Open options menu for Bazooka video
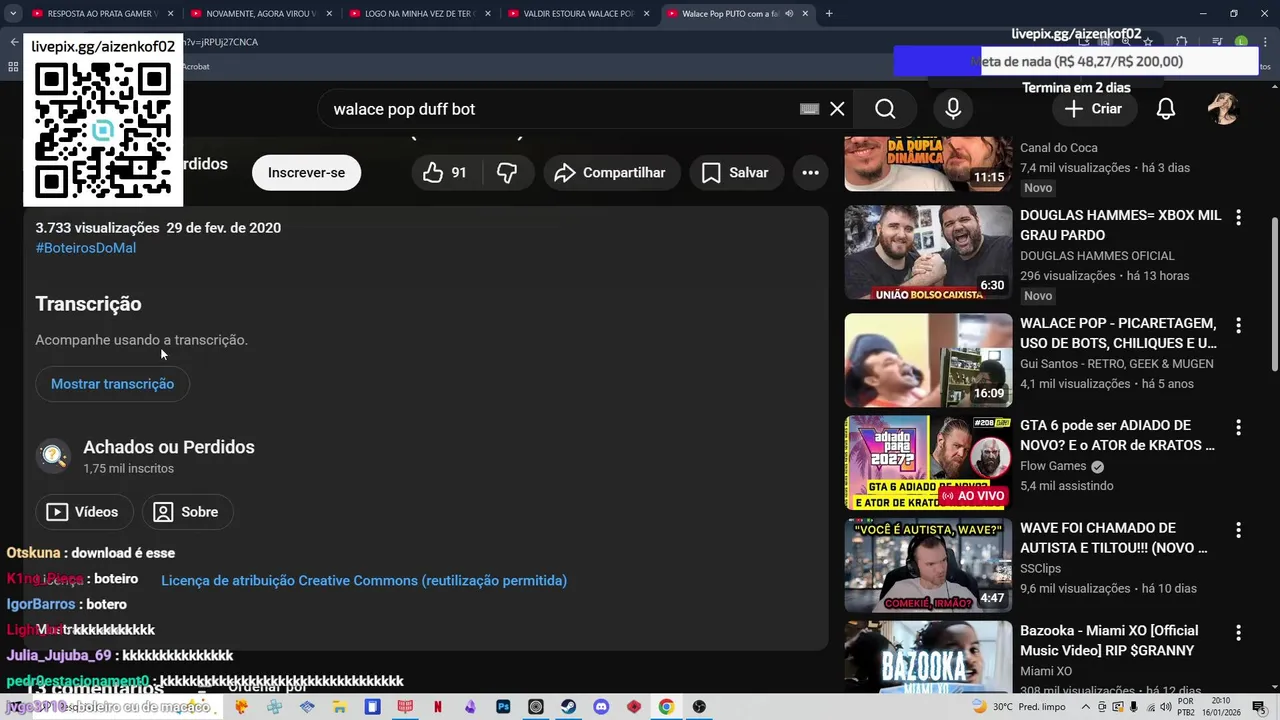 (1238, 633)
